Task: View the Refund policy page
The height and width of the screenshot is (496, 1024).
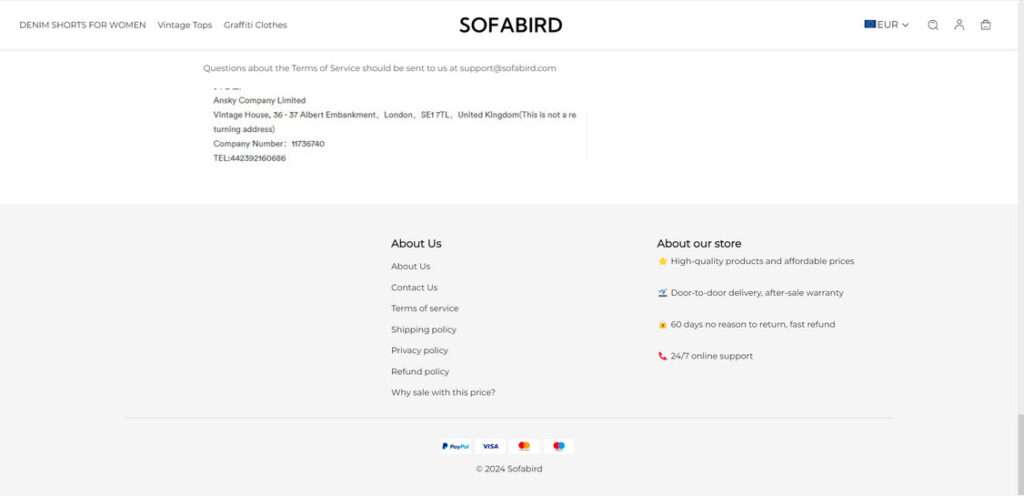Action: click(420, 371)
